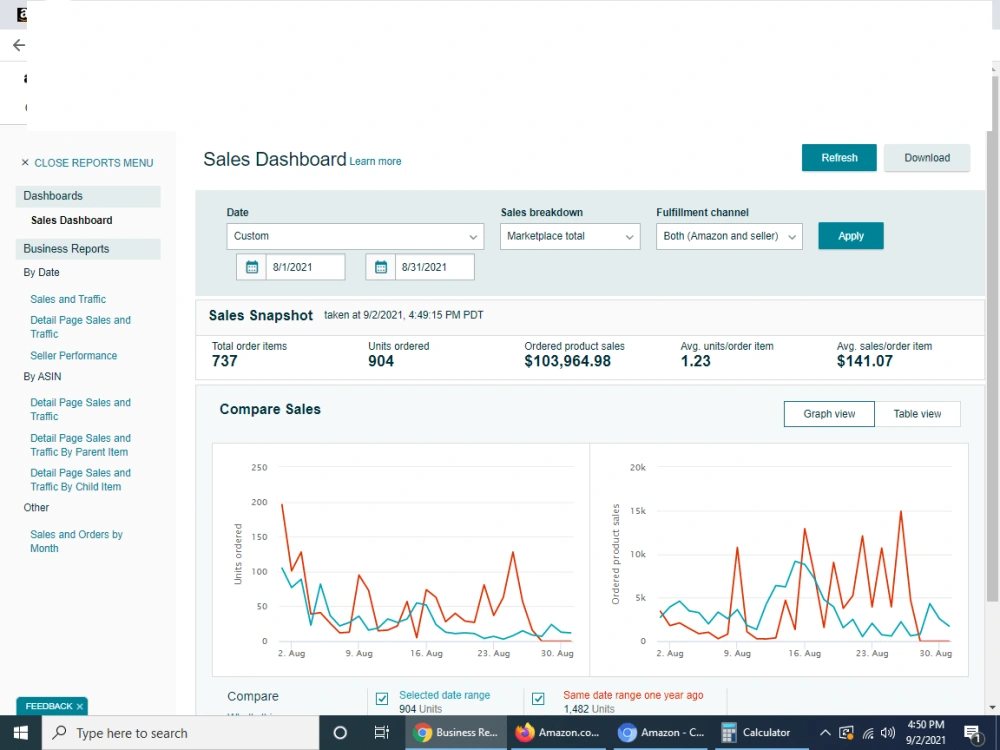Open the Sales breakdown Marketplace total dropdown
Viewport: 1000px width, 750px height.
point(570,236)
